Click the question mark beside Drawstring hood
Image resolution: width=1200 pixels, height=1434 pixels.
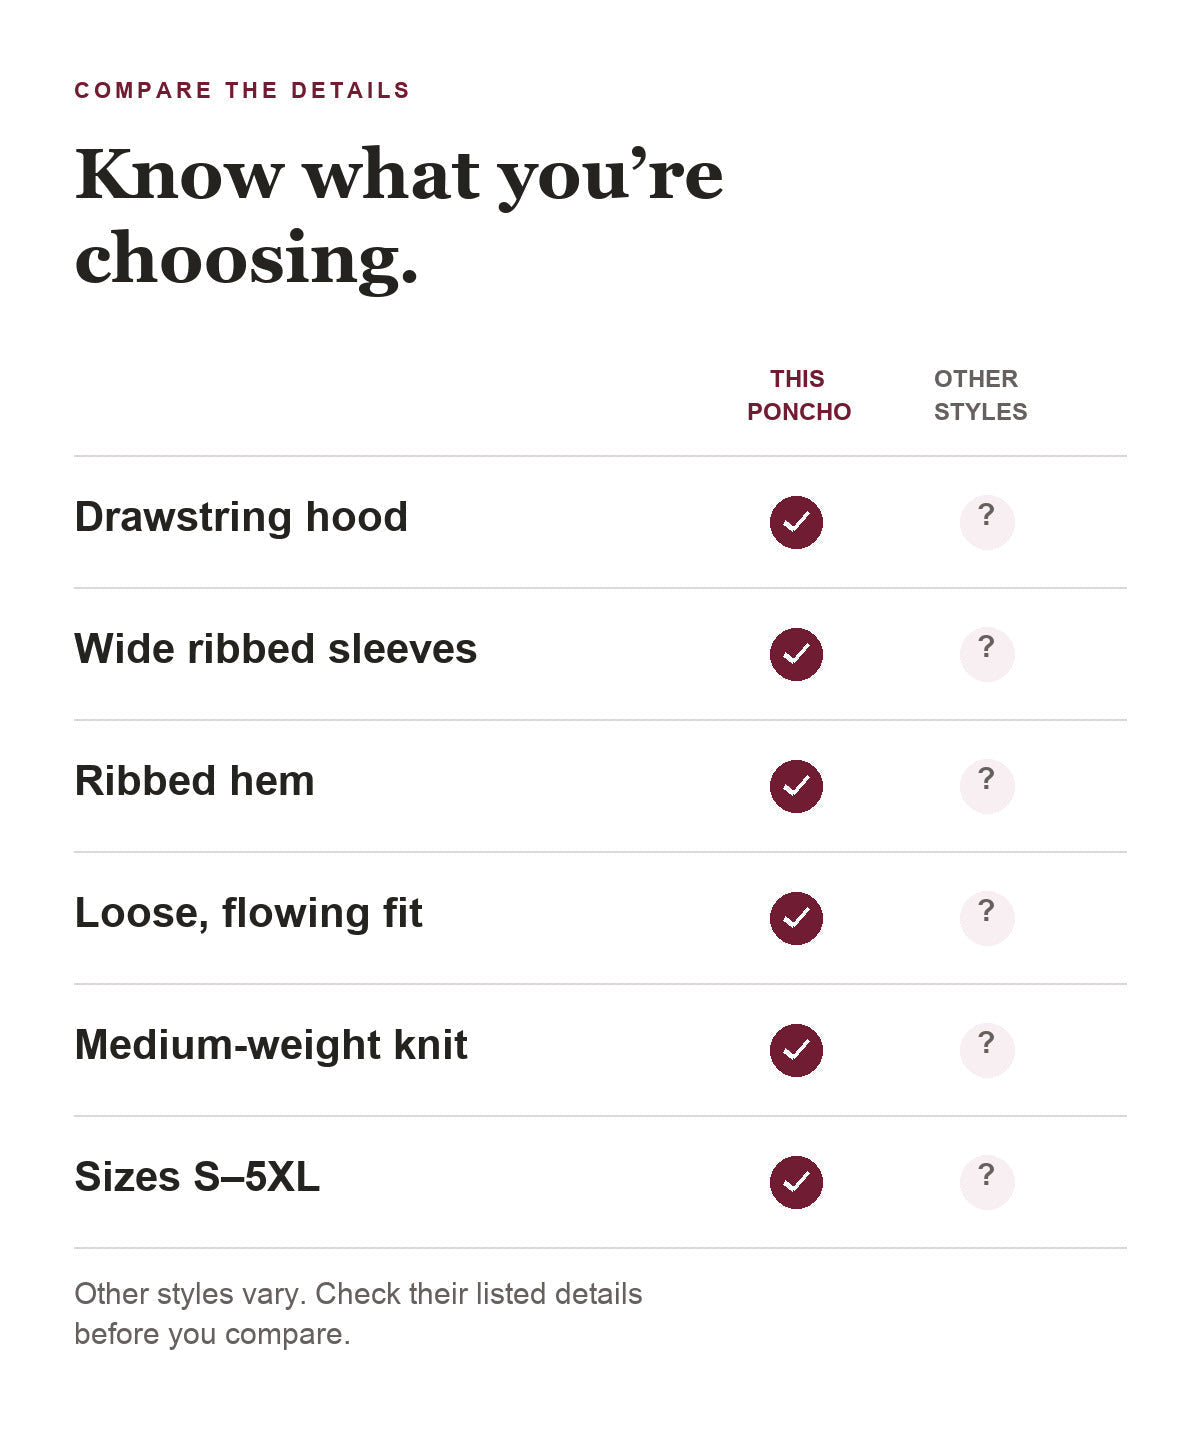(987, 522)
